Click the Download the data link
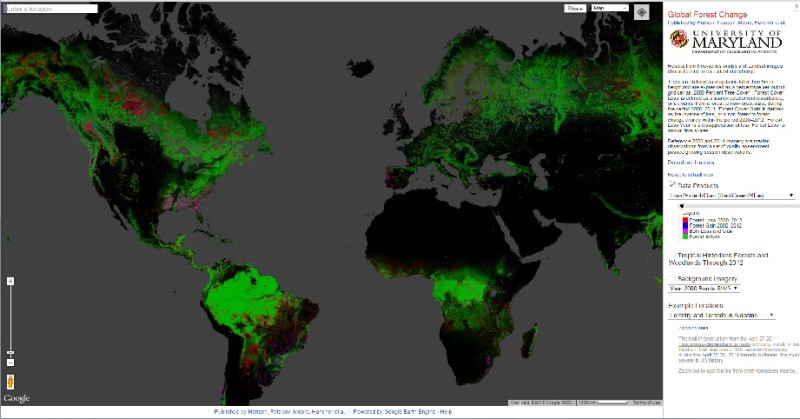The height and width of the screenshot is (419, 800). click(691, 162)
